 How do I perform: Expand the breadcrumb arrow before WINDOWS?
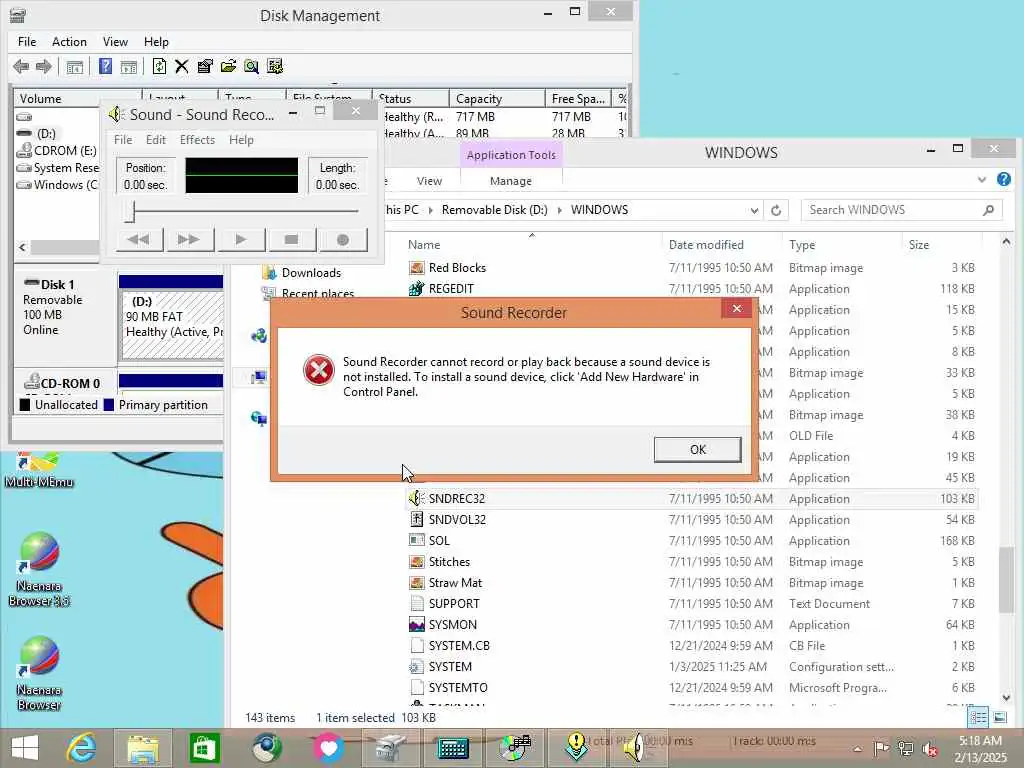(x=560, y=210)
